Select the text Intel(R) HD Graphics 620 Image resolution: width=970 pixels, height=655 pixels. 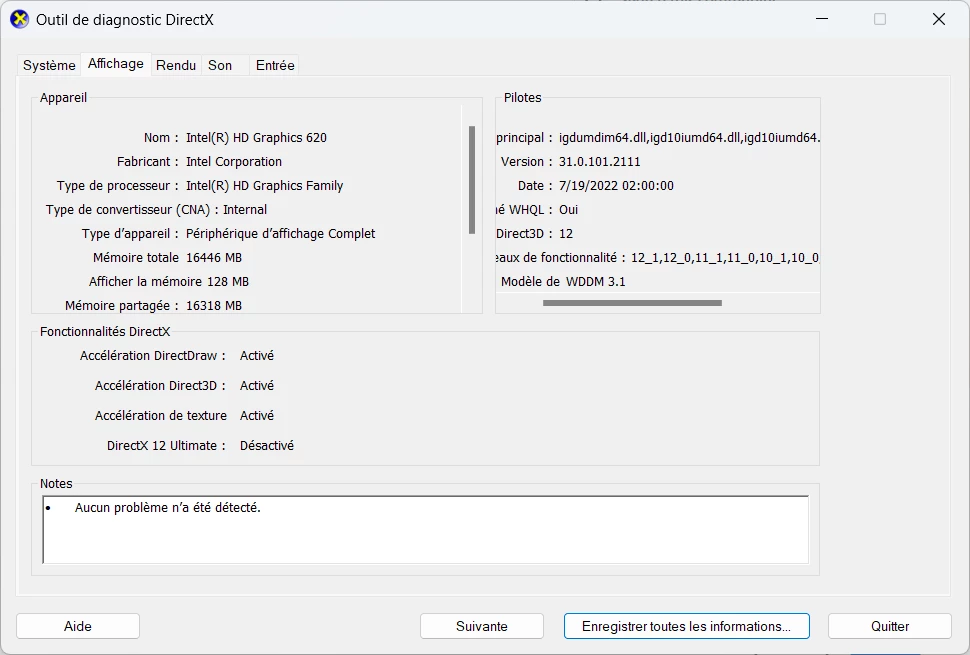tap(256, 137)
